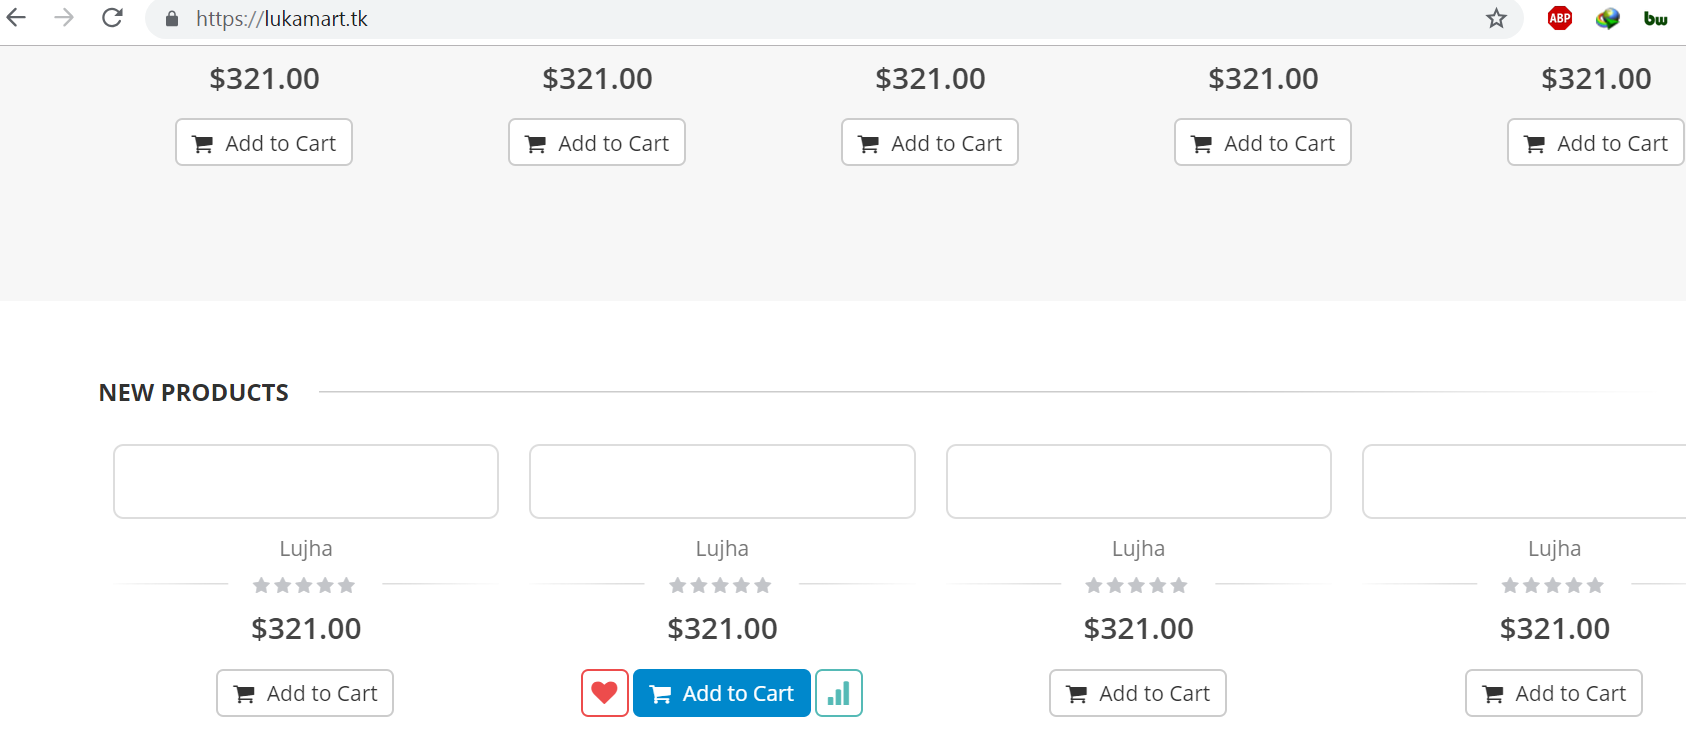Give third Lujha product a one-star rating
The height and width of the screenshot is (737, 1686).
[x=1093, y=585]
